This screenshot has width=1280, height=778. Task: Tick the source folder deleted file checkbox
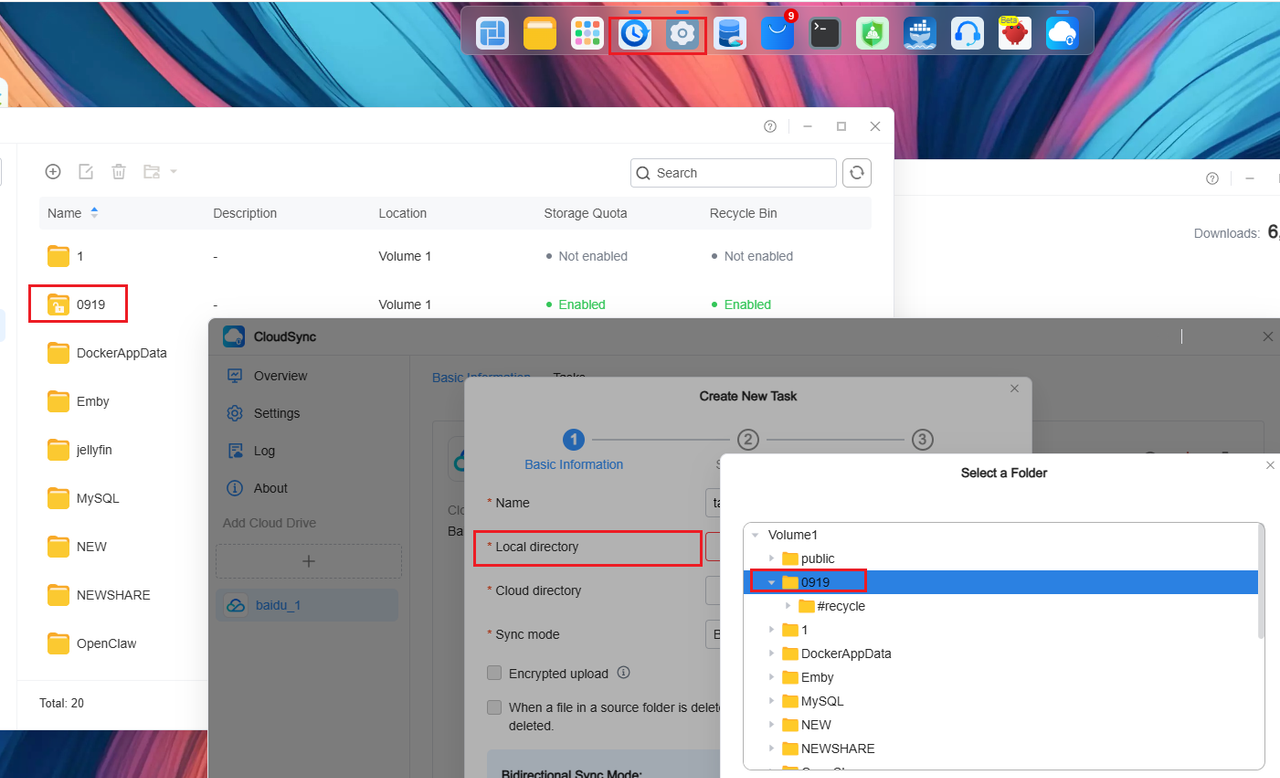click(x=494, y=707)
